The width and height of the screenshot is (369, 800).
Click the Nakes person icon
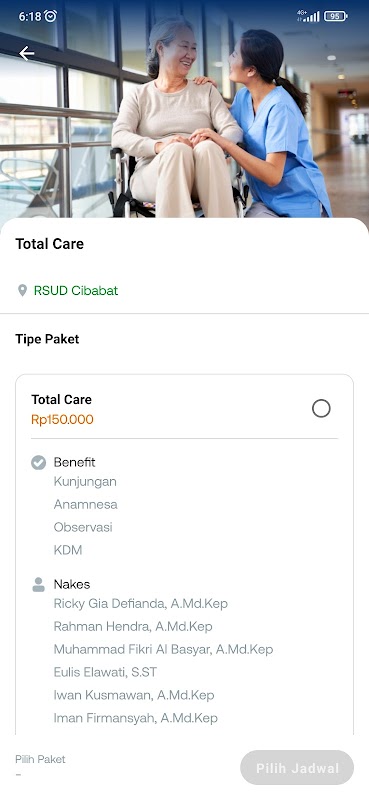[x=38, y=585]
